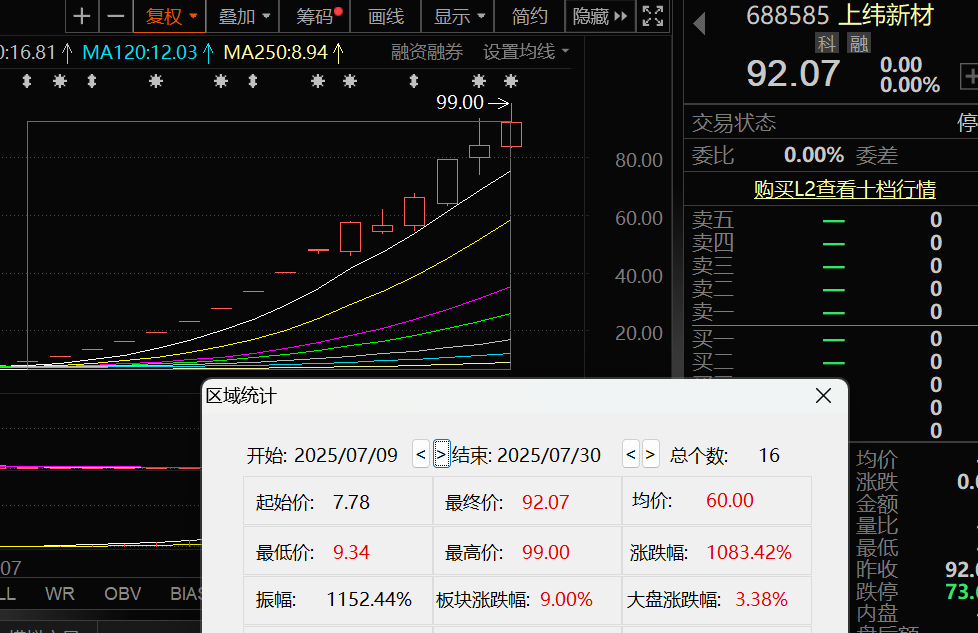Open the 画线 drawing tools
This screenshot has width=978, height=633.
[386, 16]
